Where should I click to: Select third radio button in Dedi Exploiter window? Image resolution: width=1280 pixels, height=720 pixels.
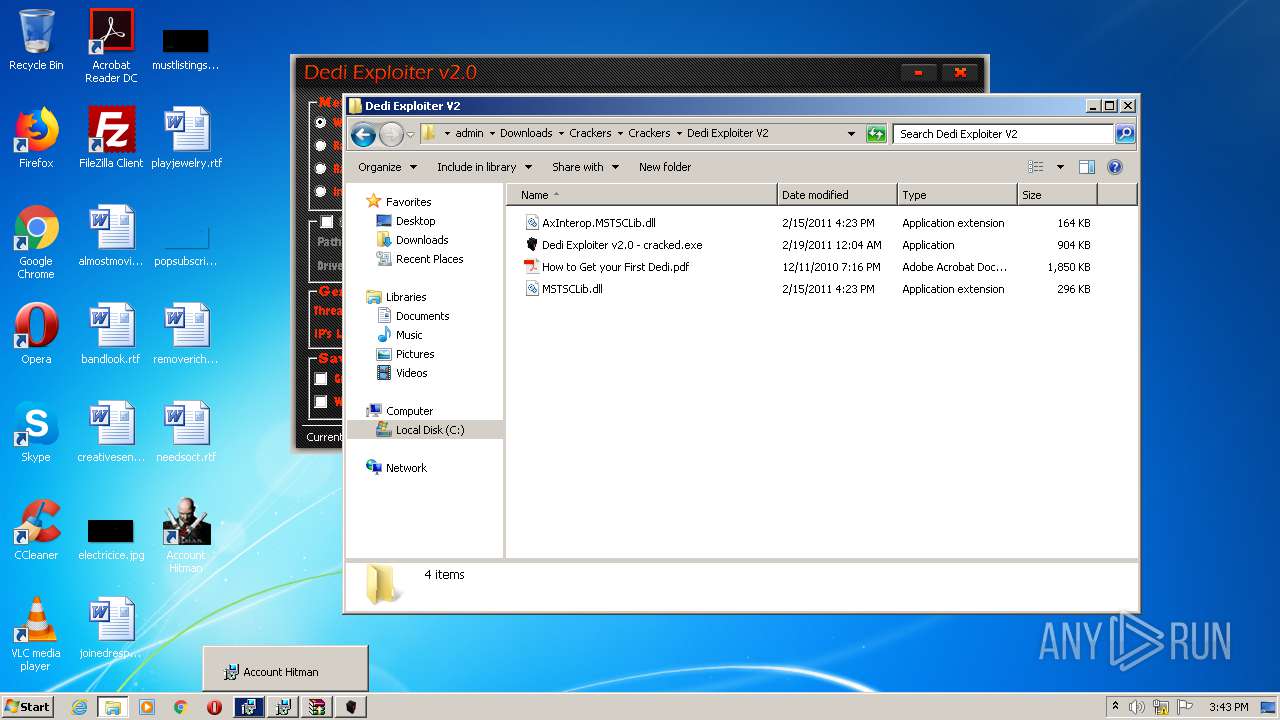pyautogui.click(x=321, y=168)
